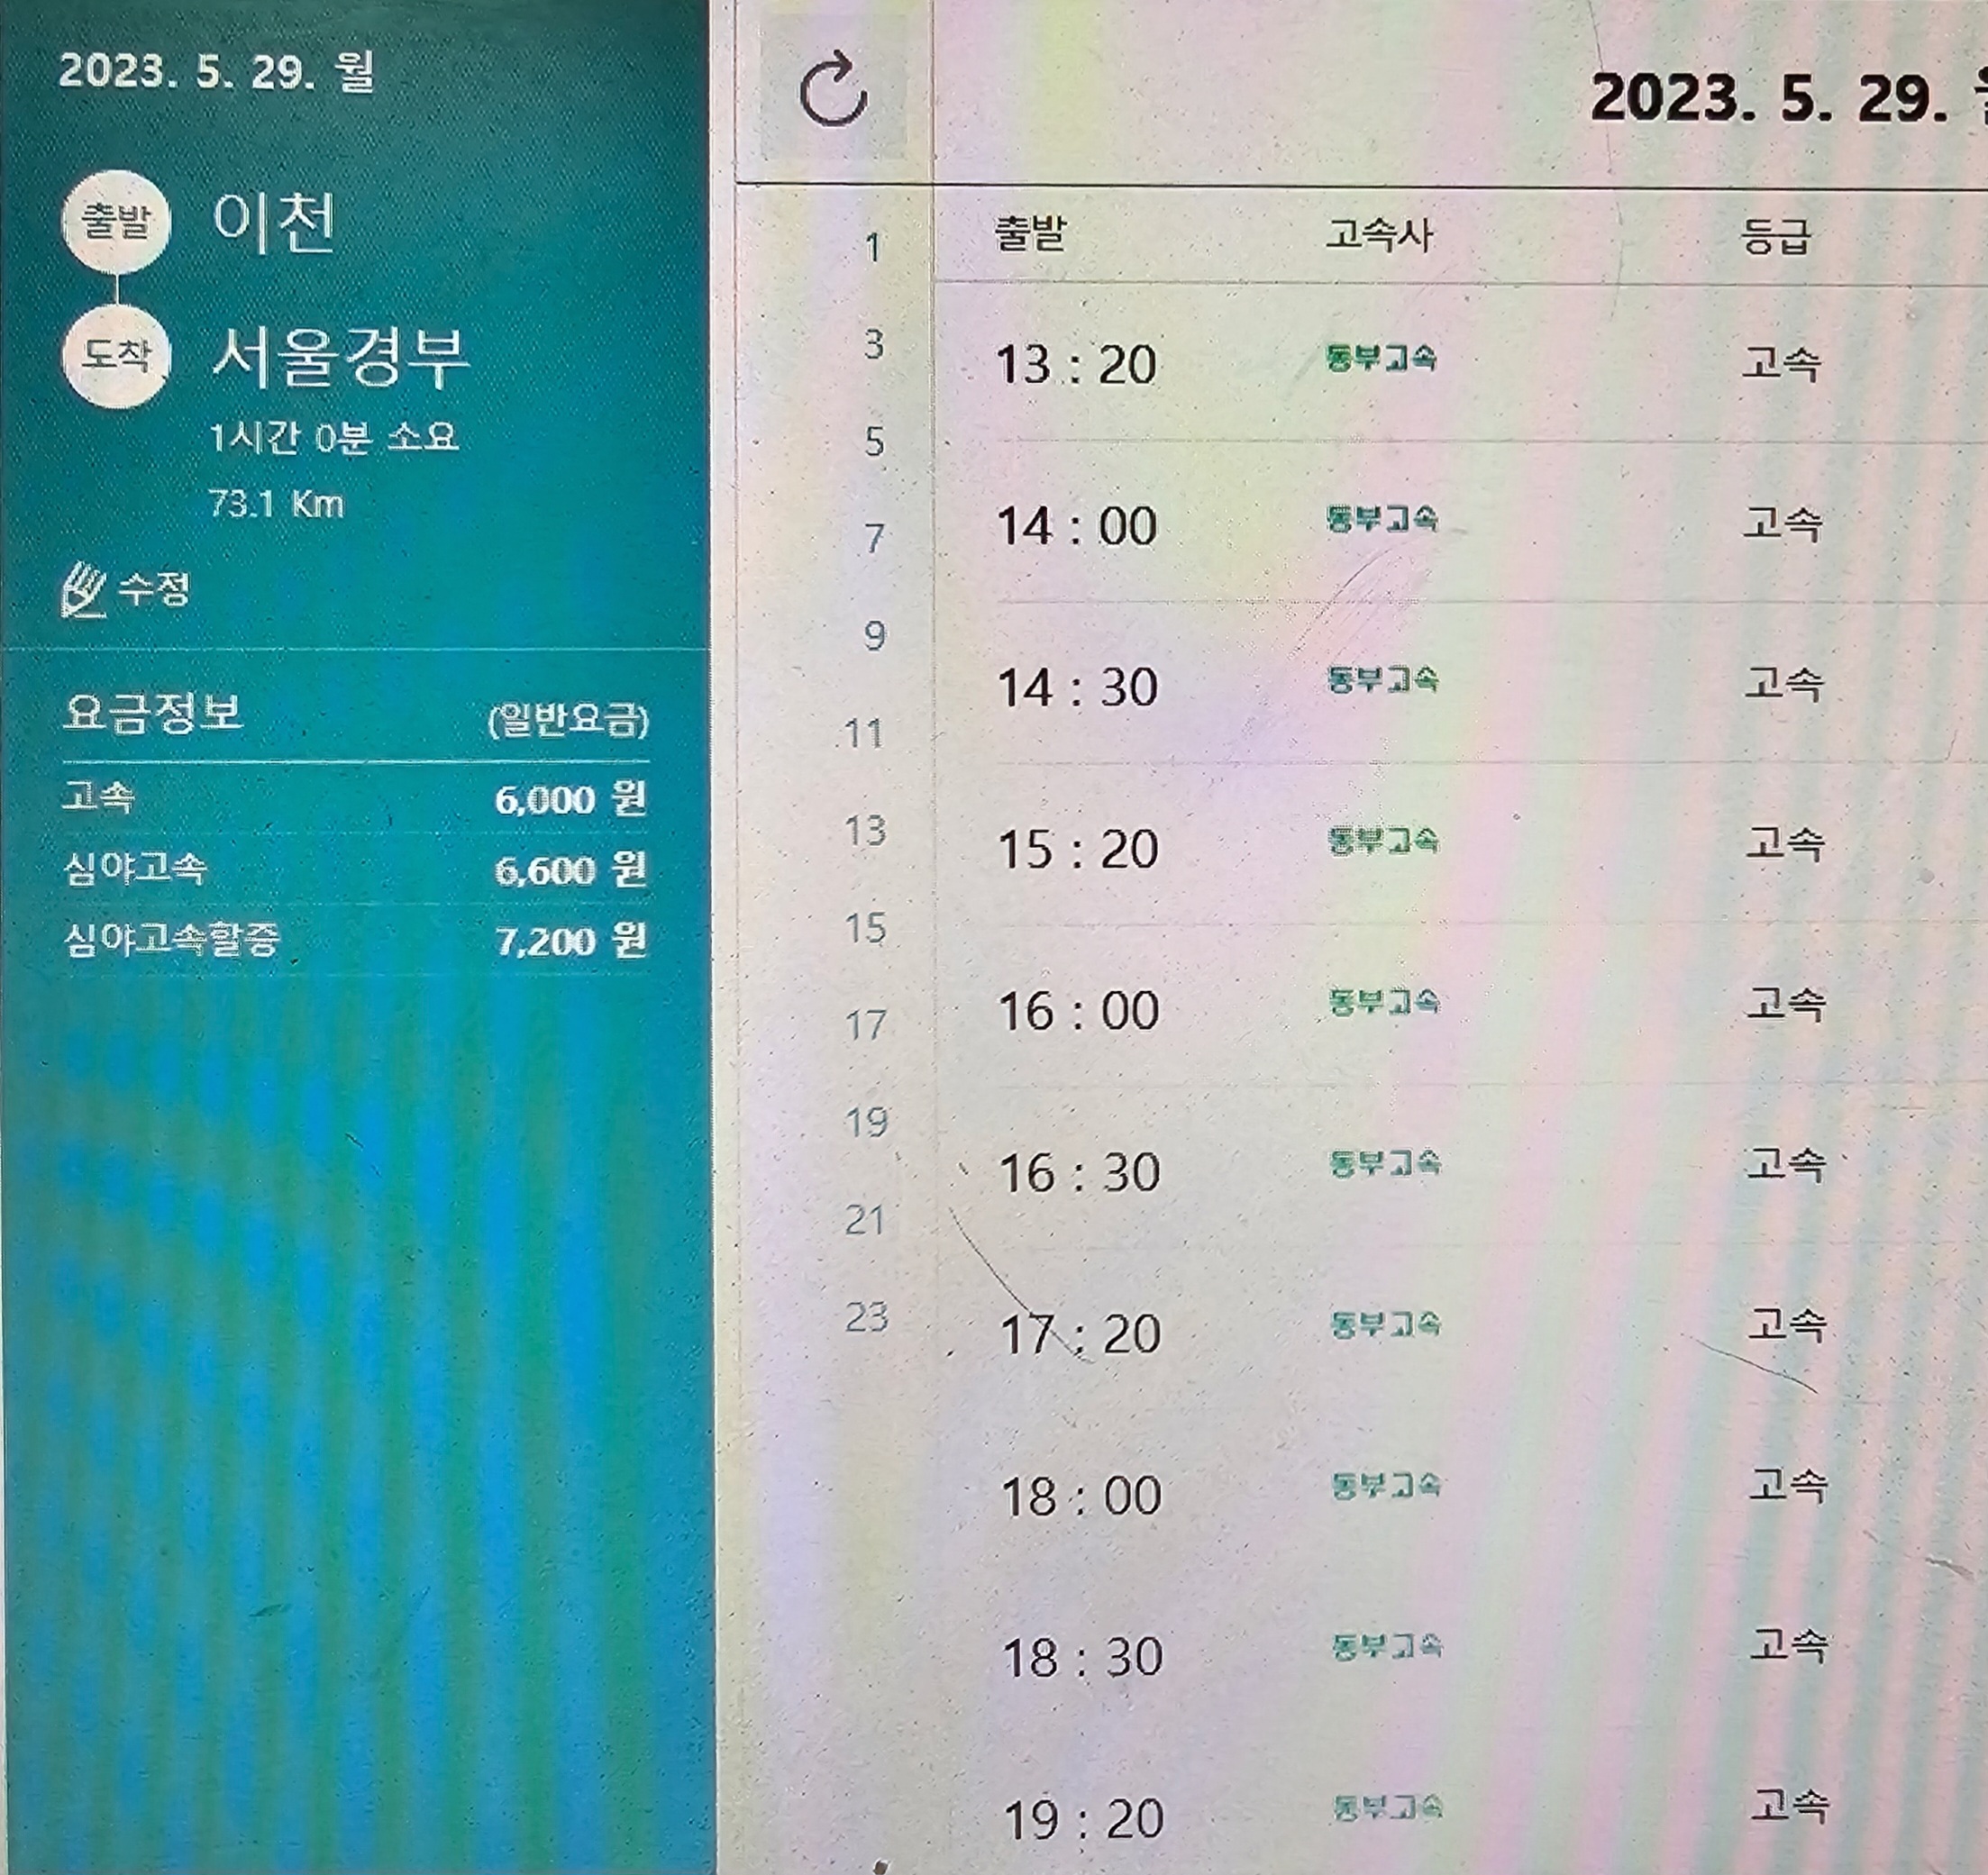1988x1875 pixels.
Task: Select the 18 : 00 departure time
Action: coord(1081,1496)
